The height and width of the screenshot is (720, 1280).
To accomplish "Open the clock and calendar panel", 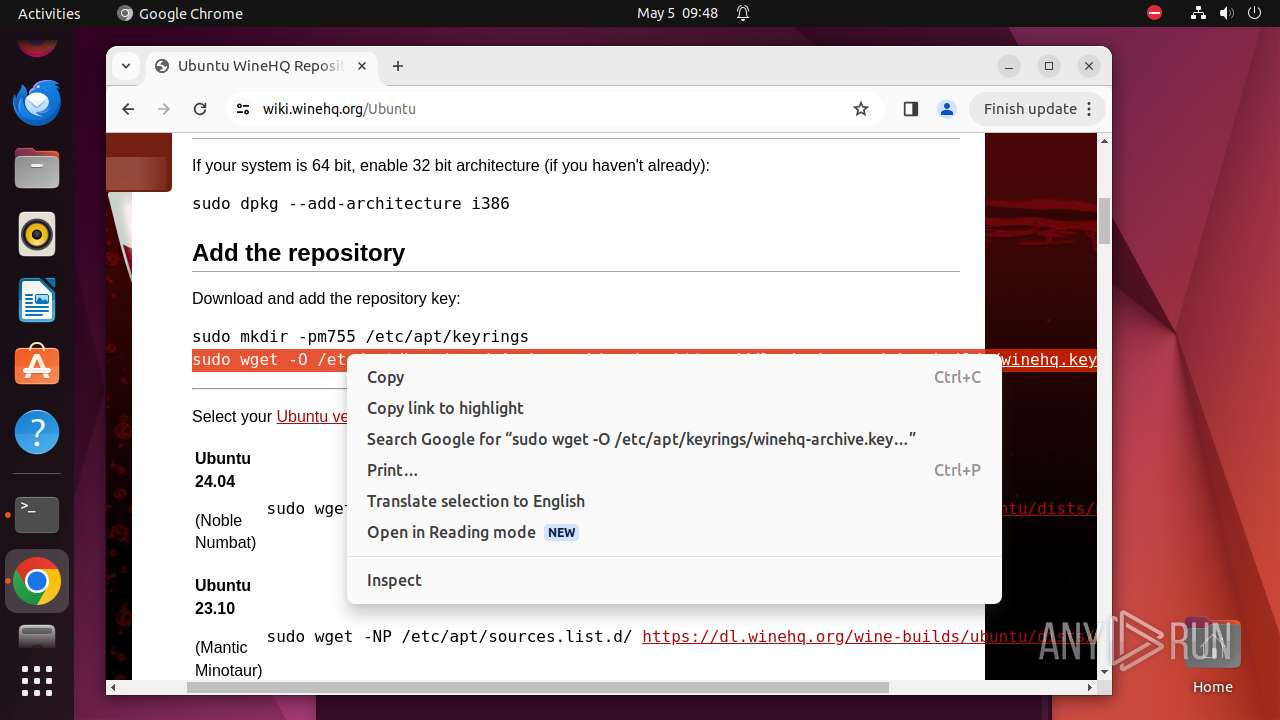I will (x=677, y=13).
